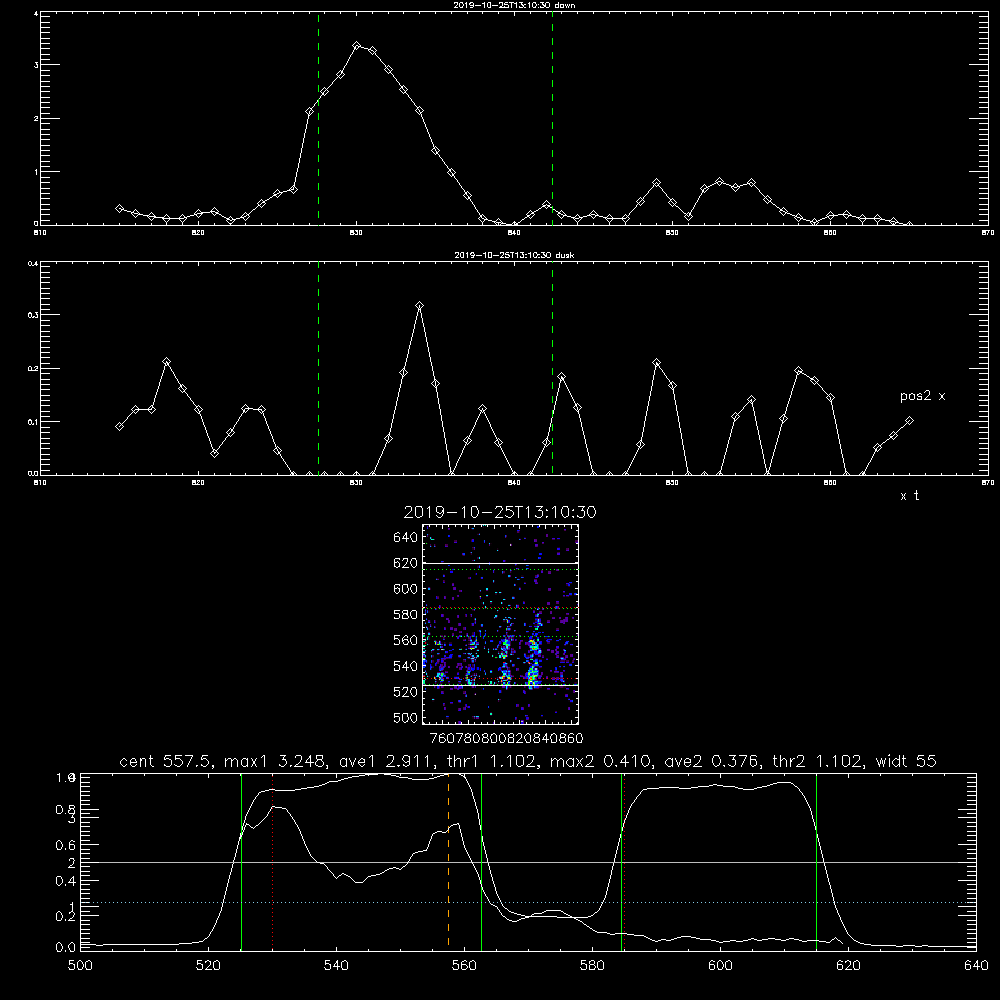Image resolution: width=1000 pixels, height=1000 pixels.
Task: Click the bottom plot x-axis label 640
Action: (976, 965)
